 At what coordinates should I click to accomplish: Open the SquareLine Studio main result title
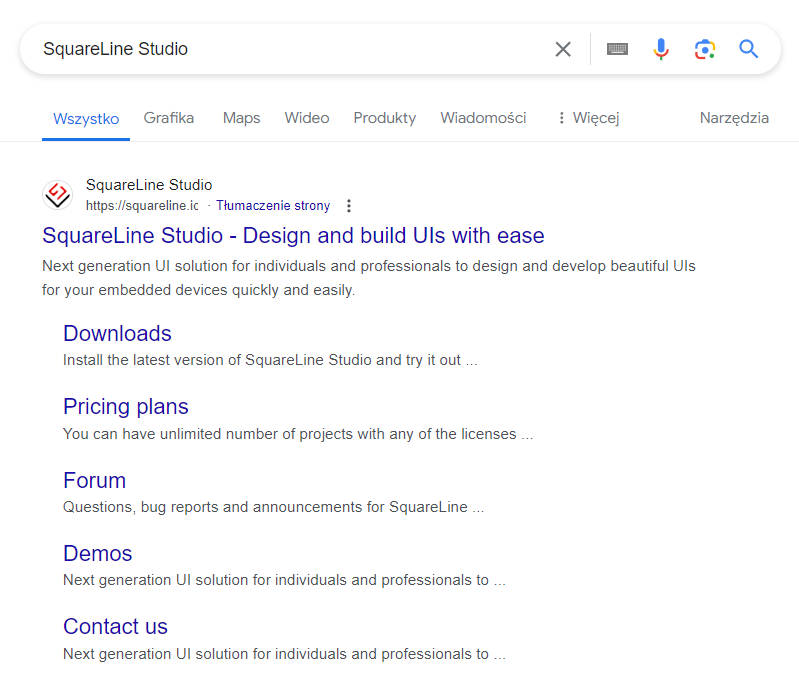294,236
